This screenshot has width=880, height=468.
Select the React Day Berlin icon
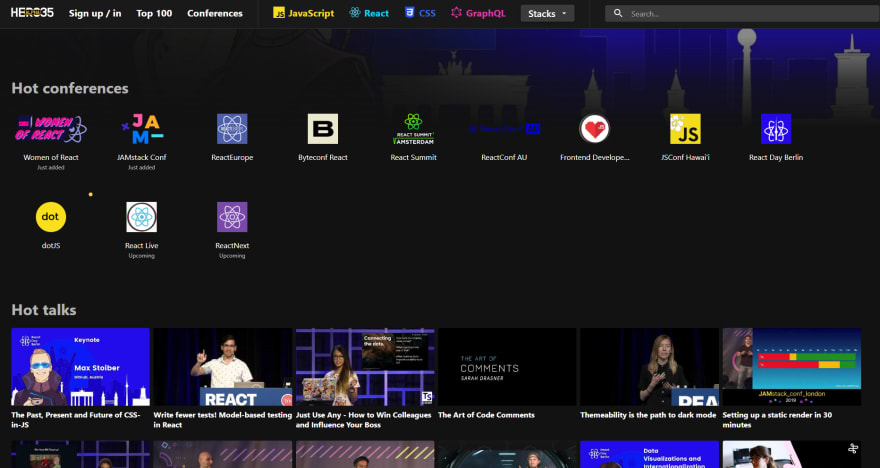coord(776,129)
